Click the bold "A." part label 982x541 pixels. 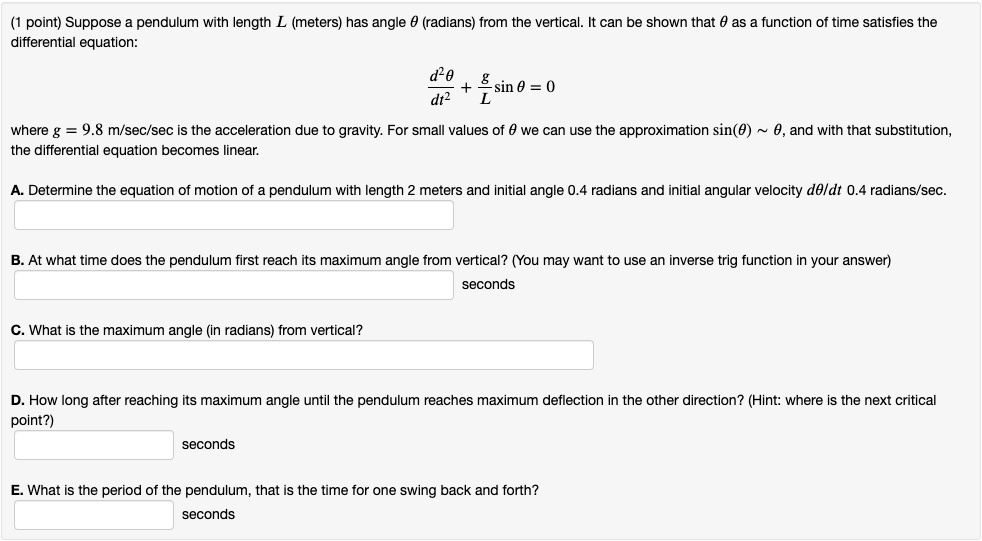coord(18,190)
